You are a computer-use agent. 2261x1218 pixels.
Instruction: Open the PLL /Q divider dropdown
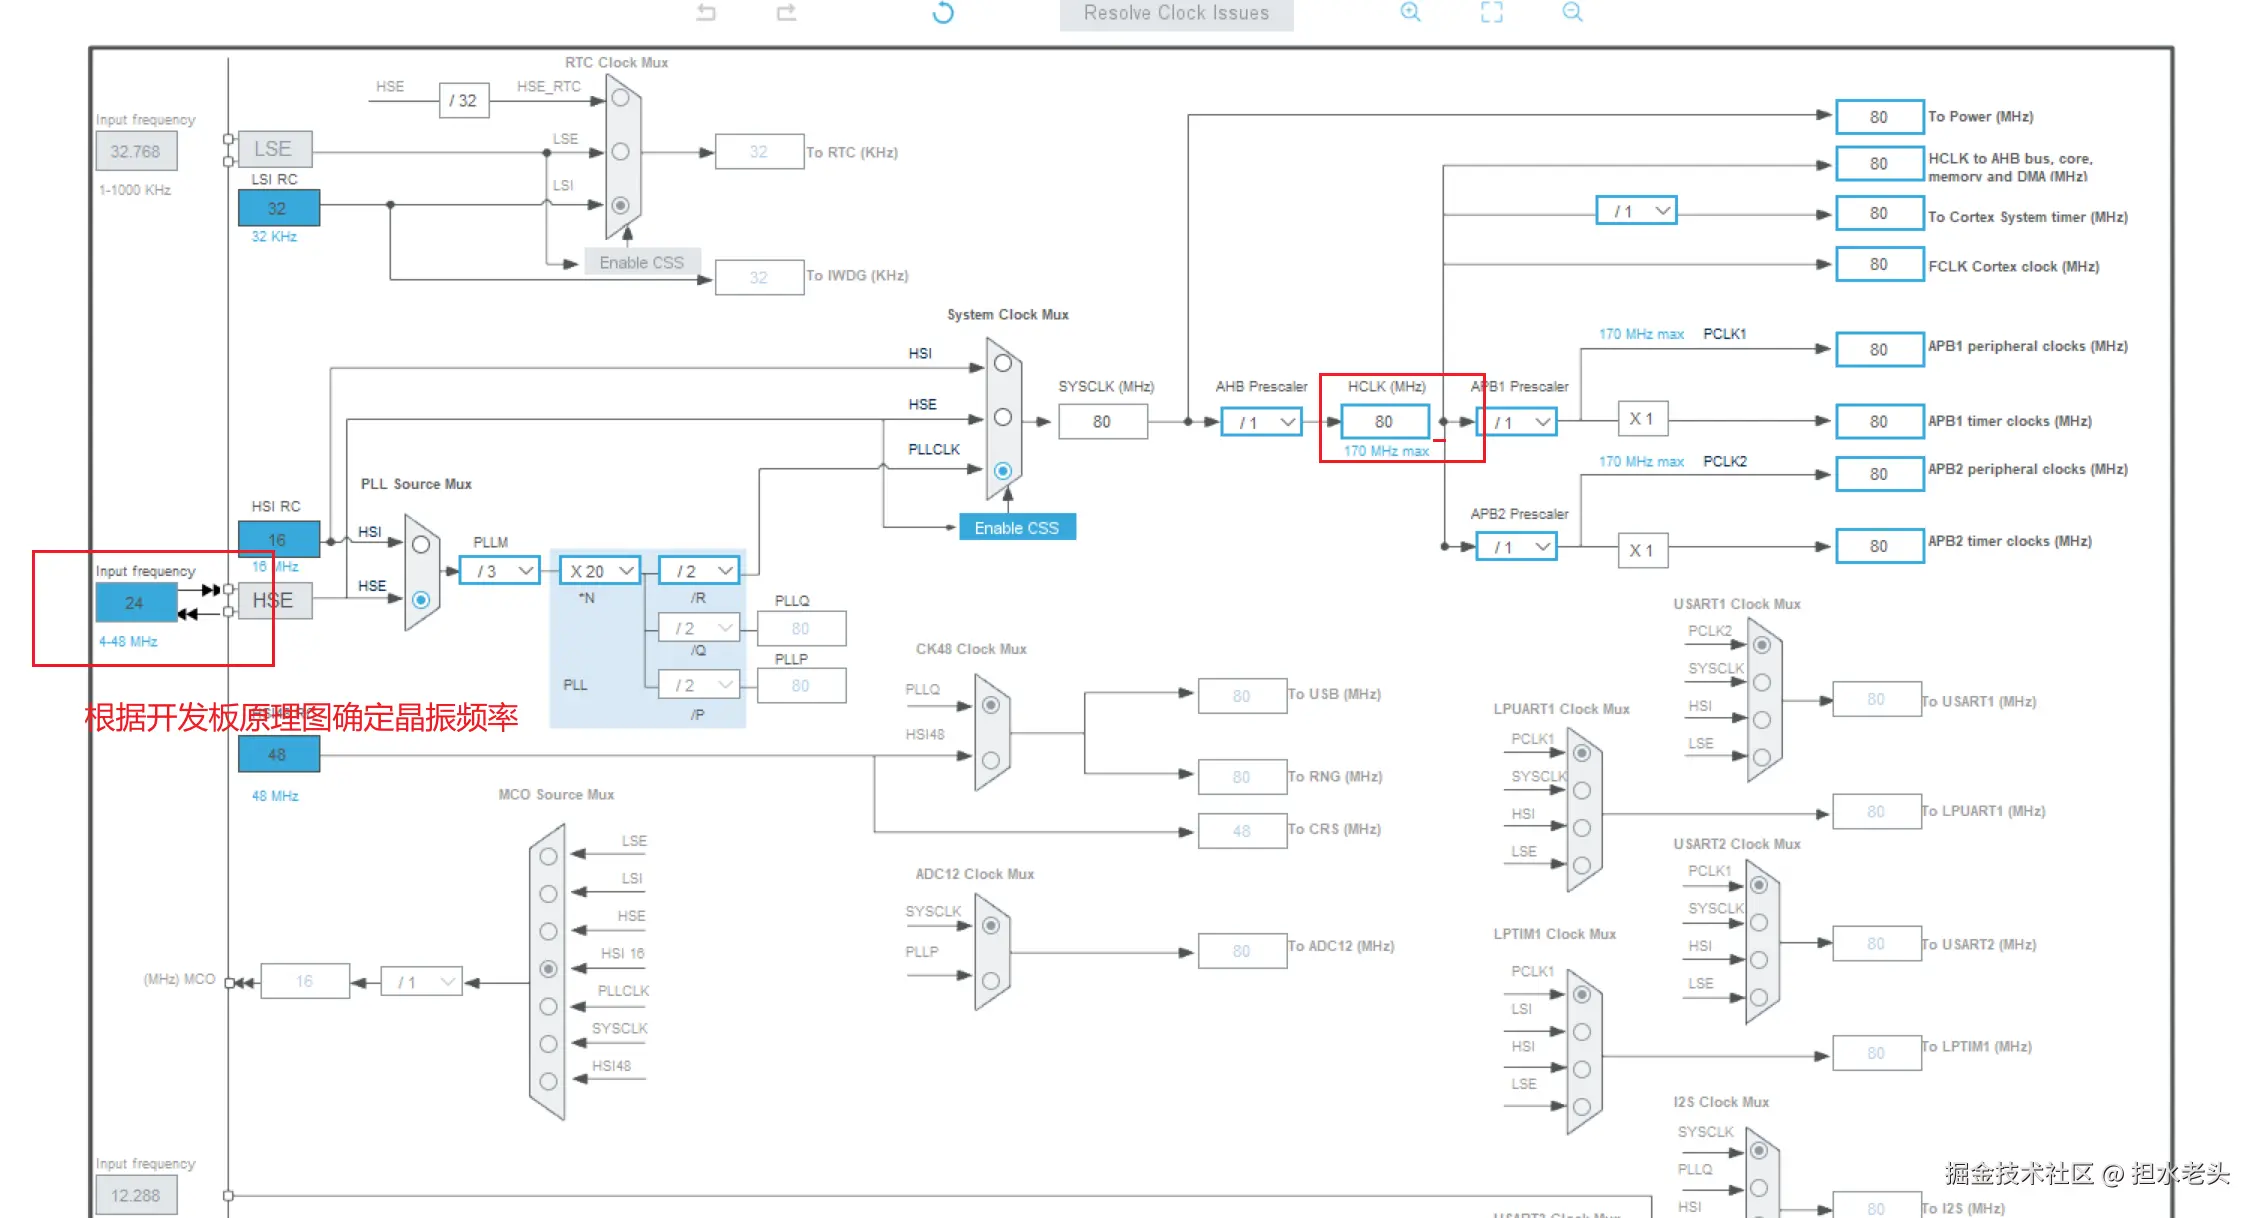699,628
